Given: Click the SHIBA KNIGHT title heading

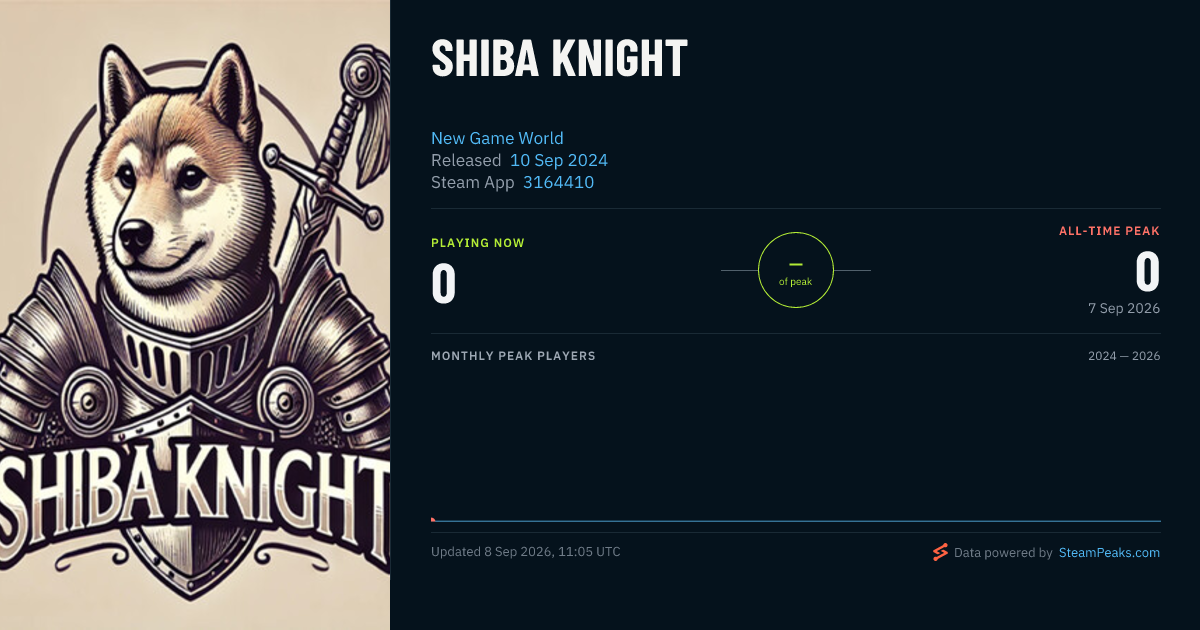Looking at the screenshot, I should [x=559, y=60].
